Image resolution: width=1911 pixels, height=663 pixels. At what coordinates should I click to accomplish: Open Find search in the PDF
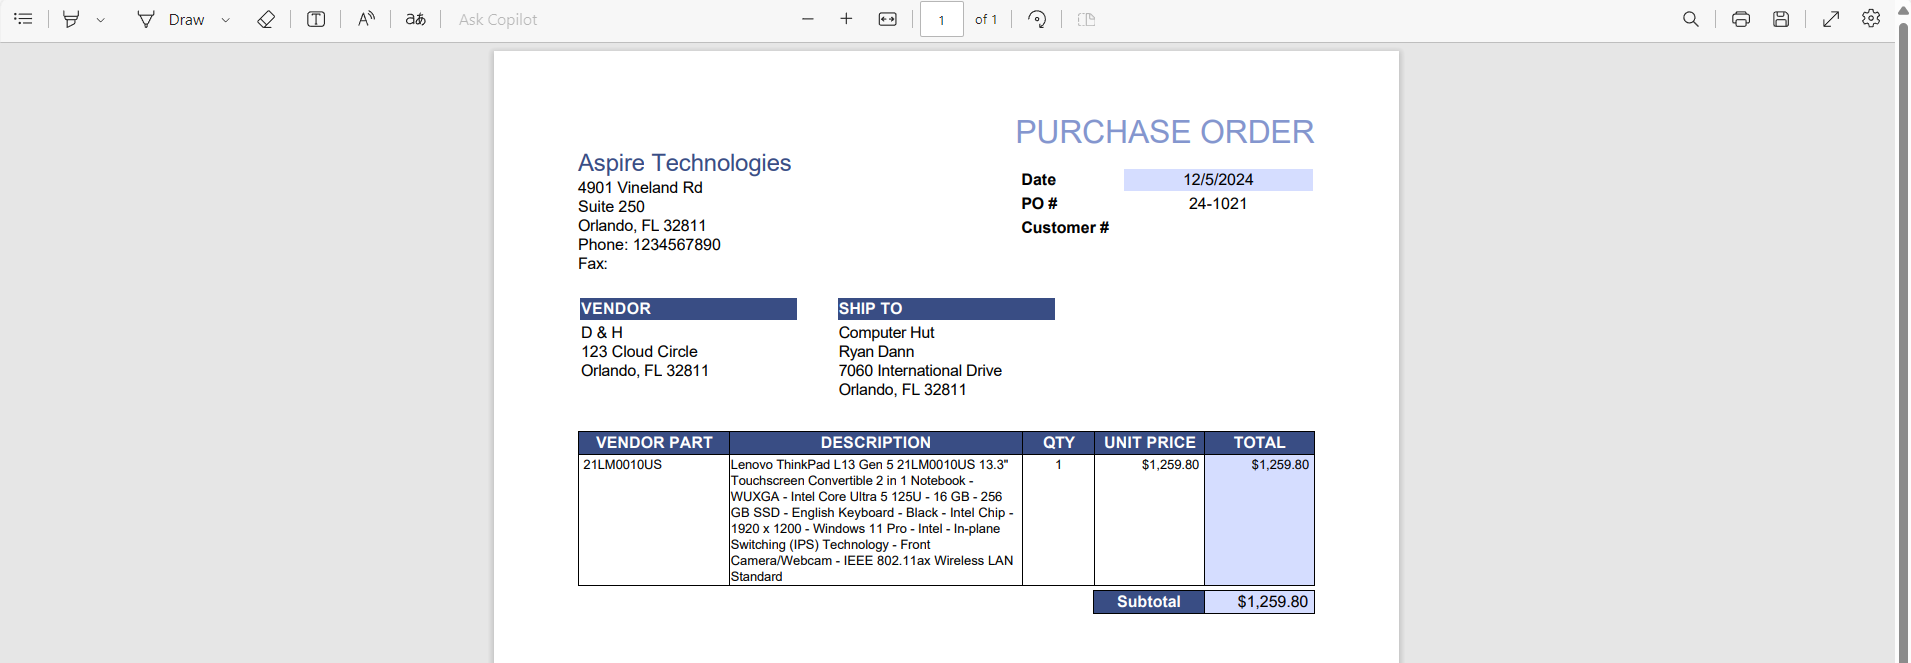point(1691,19)
